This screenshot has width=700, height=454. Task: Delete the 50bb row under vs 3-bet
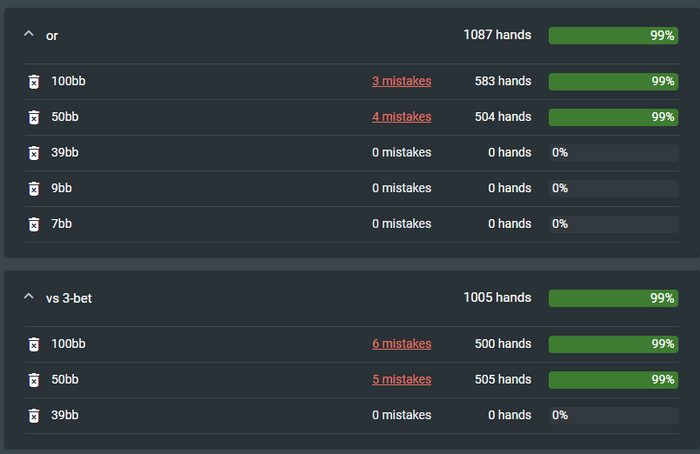coord(33,380)
